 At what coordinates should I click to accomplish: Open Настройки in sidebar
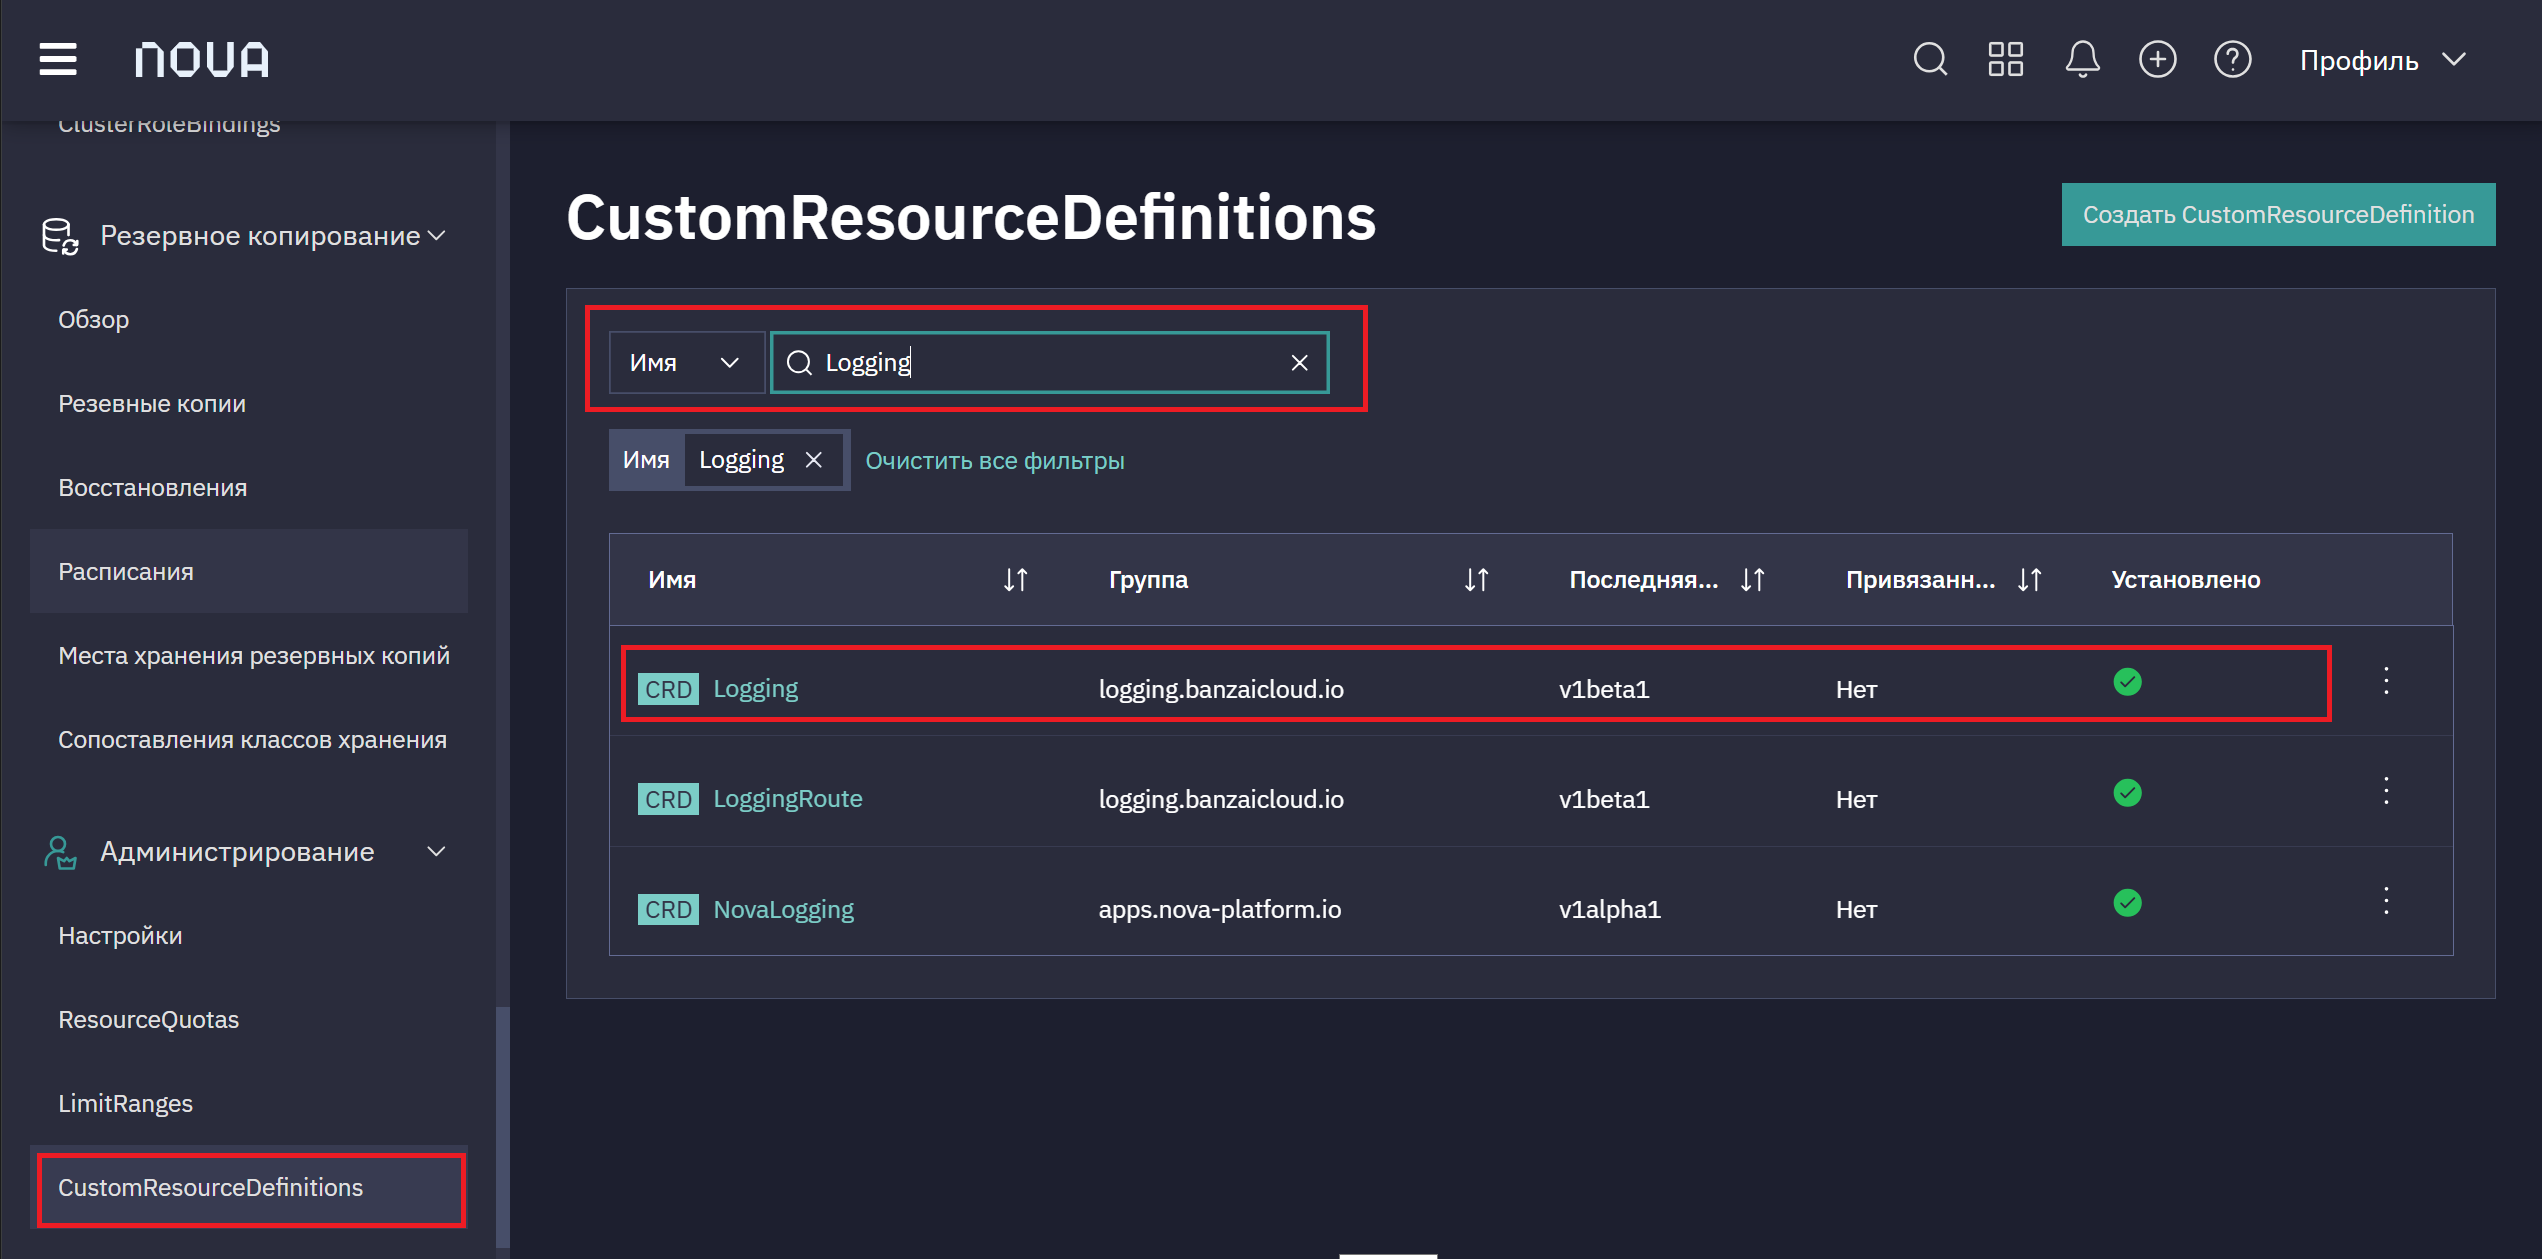120,936
